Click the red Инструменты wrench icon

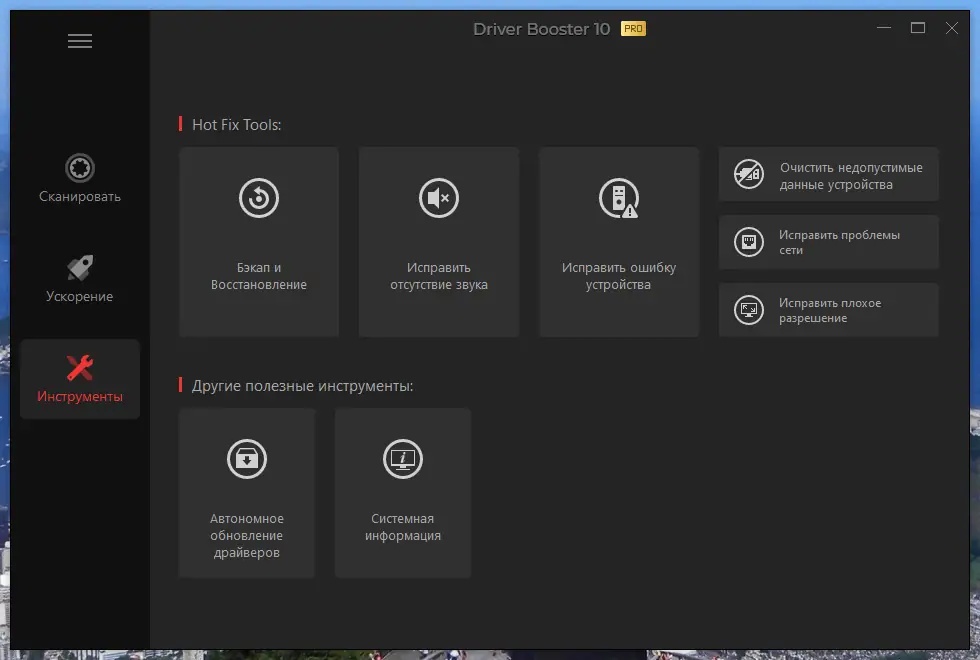80,368
